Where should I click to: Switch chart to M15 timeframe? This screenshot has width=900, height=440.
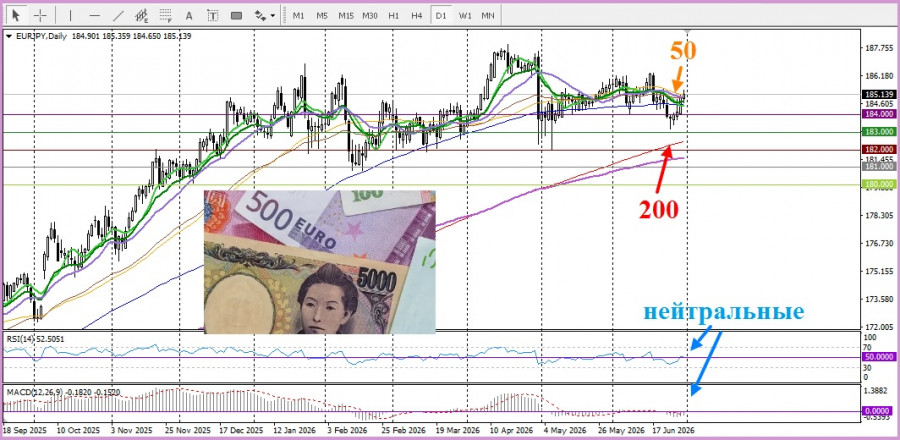pyautogui.click(x=346, y=15)
